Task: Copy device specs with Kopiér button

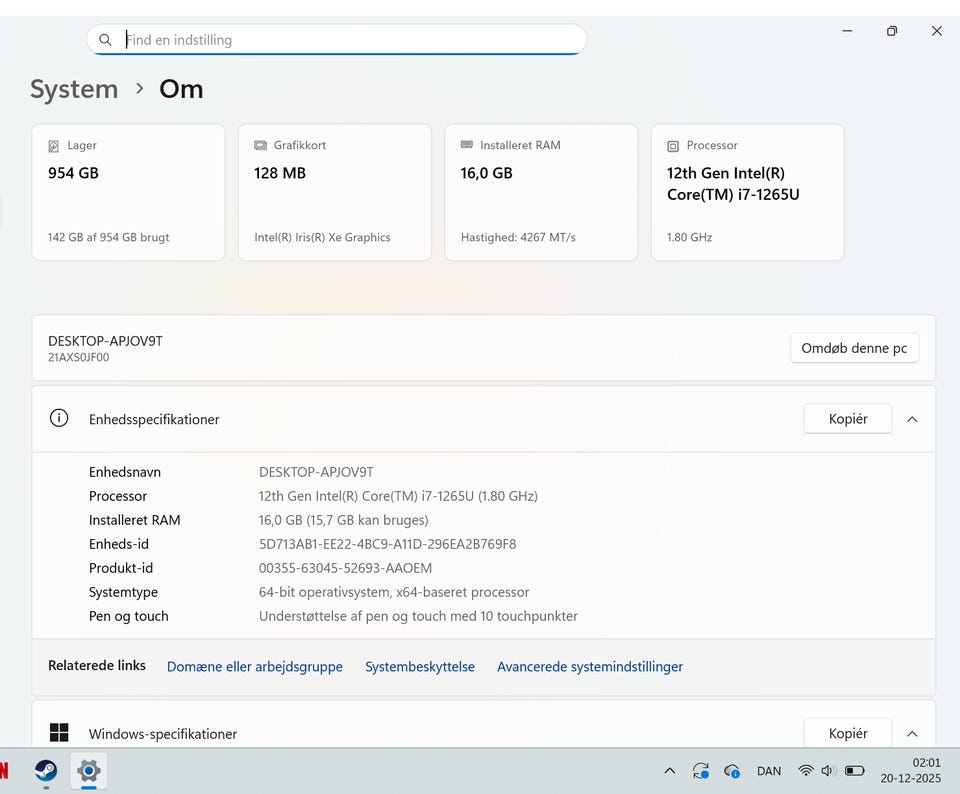Action: point(847,419)
